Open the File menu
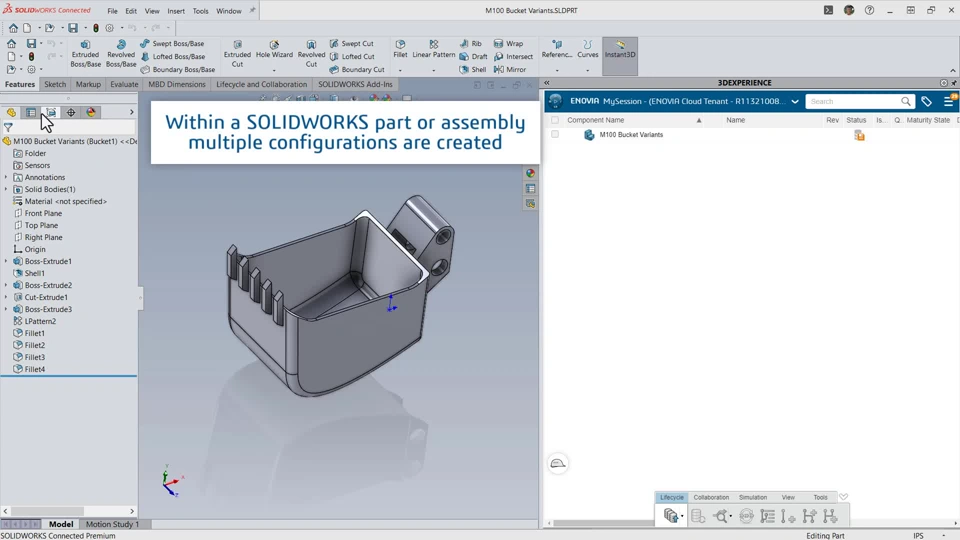 tap(113, 11)
